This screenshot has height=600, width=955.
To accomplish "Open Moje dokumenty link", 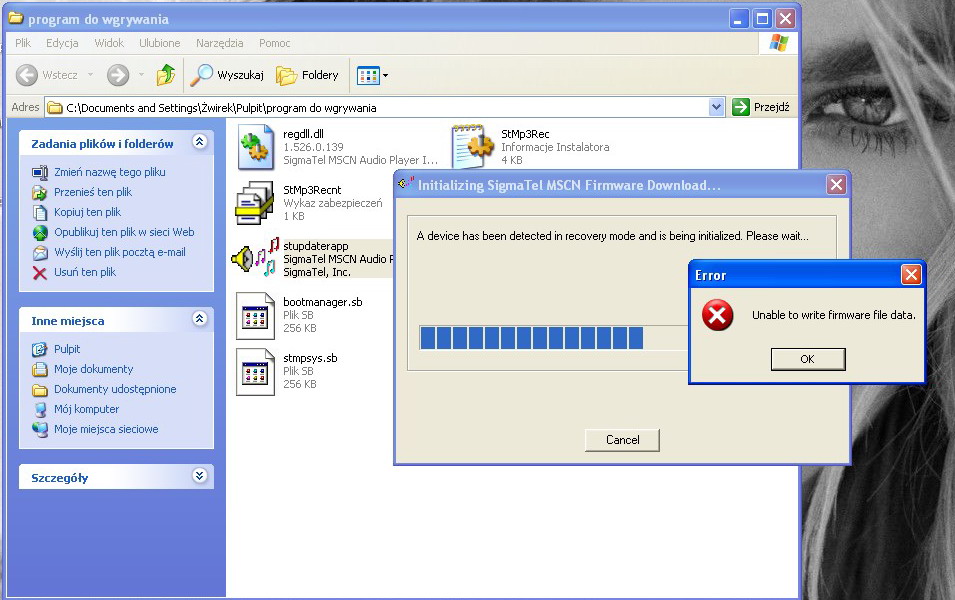I will tap(93, 369).
